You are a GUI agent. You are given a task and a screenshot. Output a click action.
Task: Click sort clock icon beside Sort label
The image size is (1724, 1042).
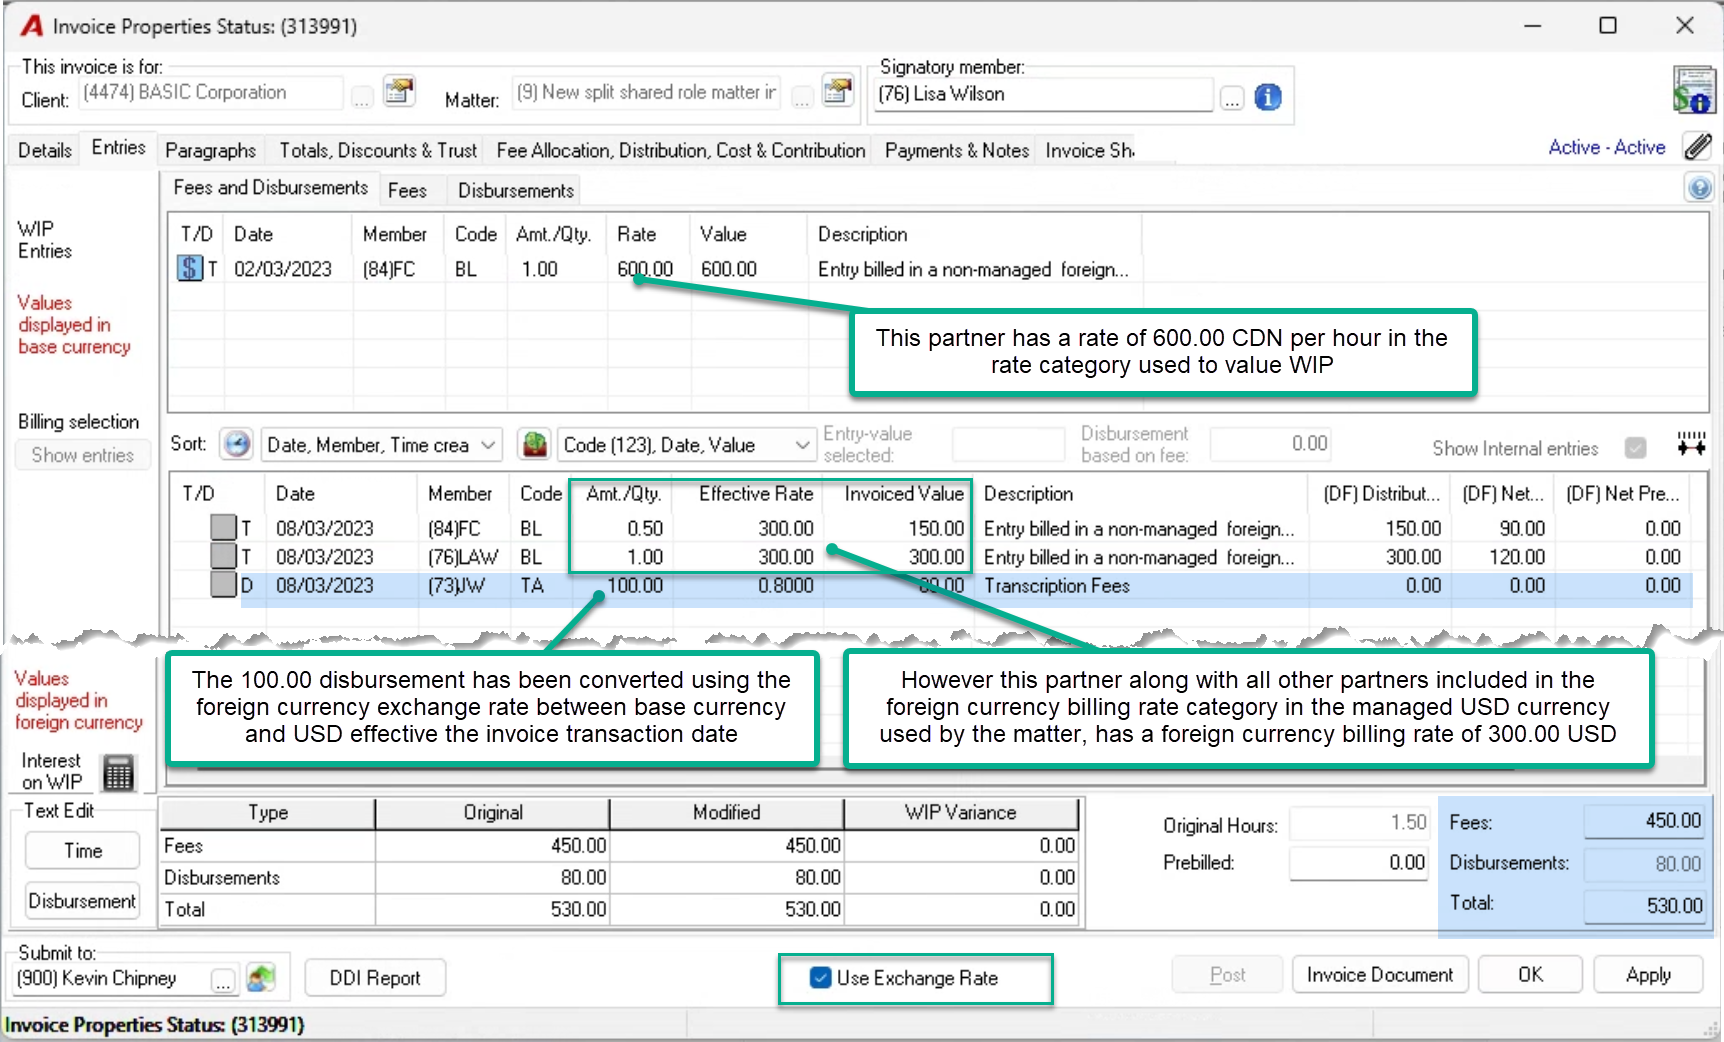tap(237, 444)
